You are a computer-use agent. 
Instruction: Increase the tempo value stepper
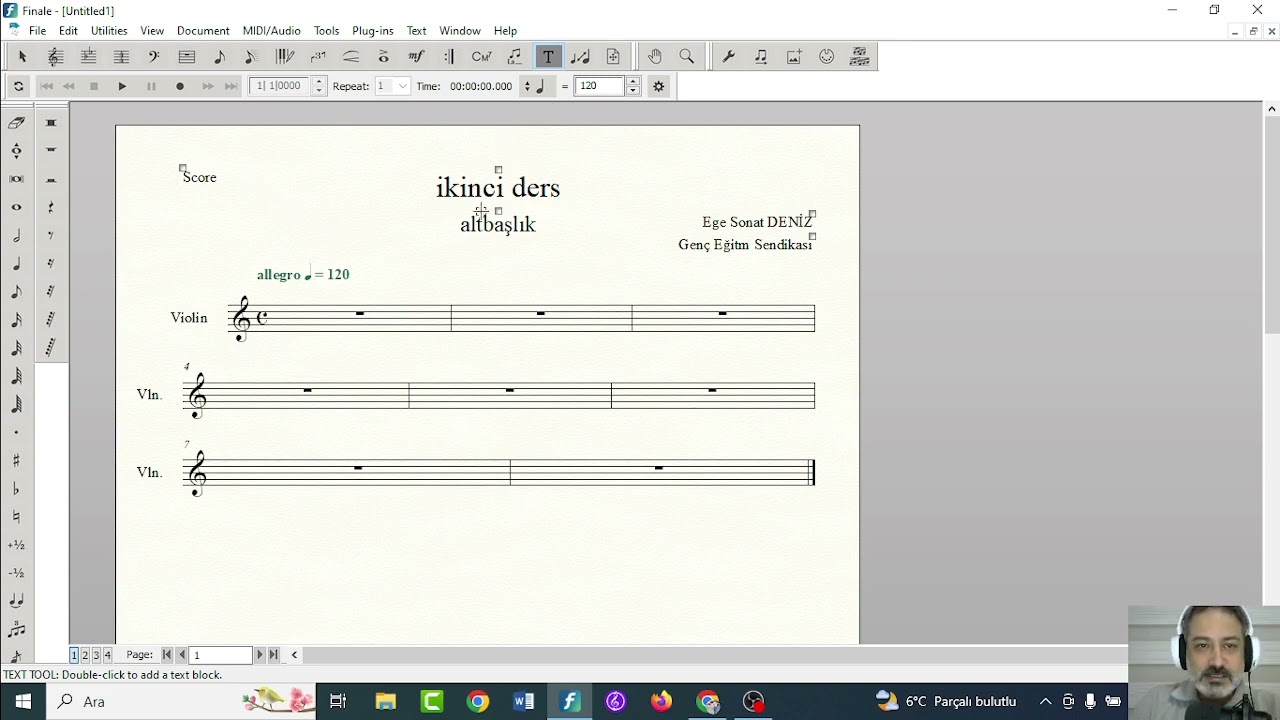633,81
